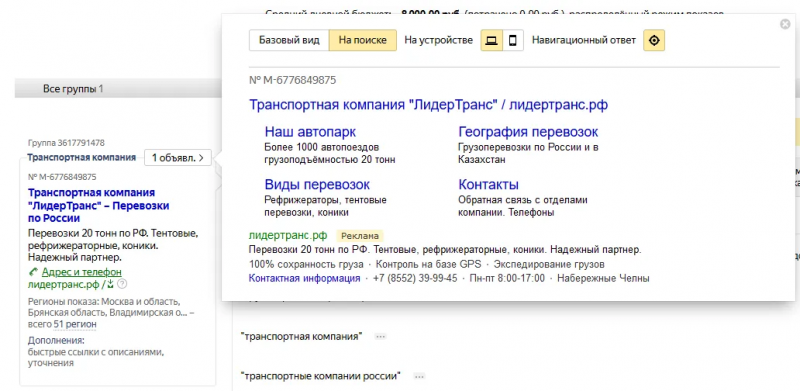This screenshot has width=800, height=391.
Task: Open the Виды перевозок sitelink
Action: pyautogui.click(x=317, y=184)
